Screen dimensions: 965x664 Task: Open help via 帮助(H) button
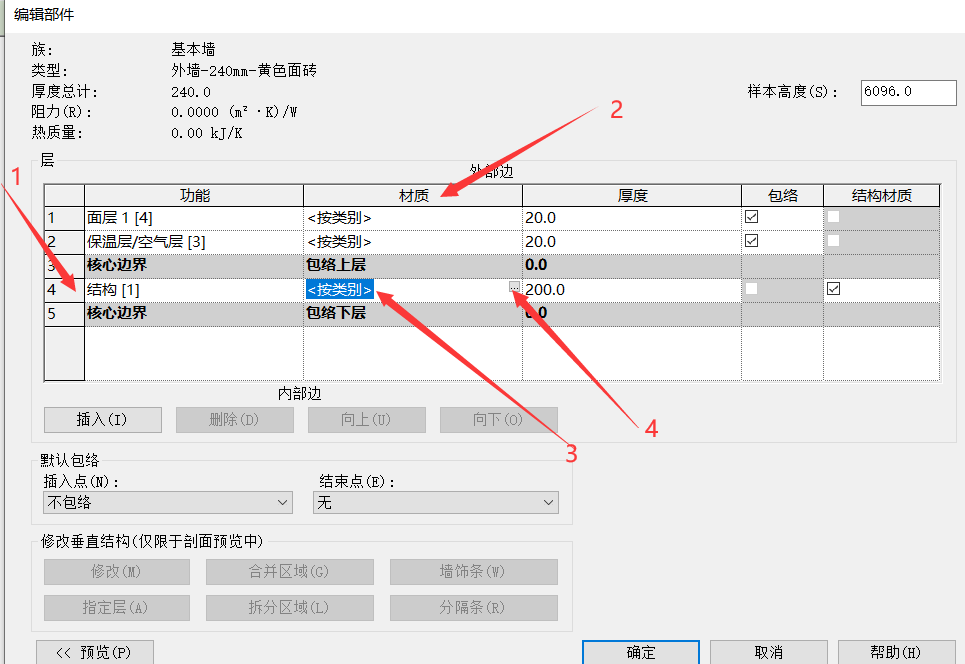point(895,652)
